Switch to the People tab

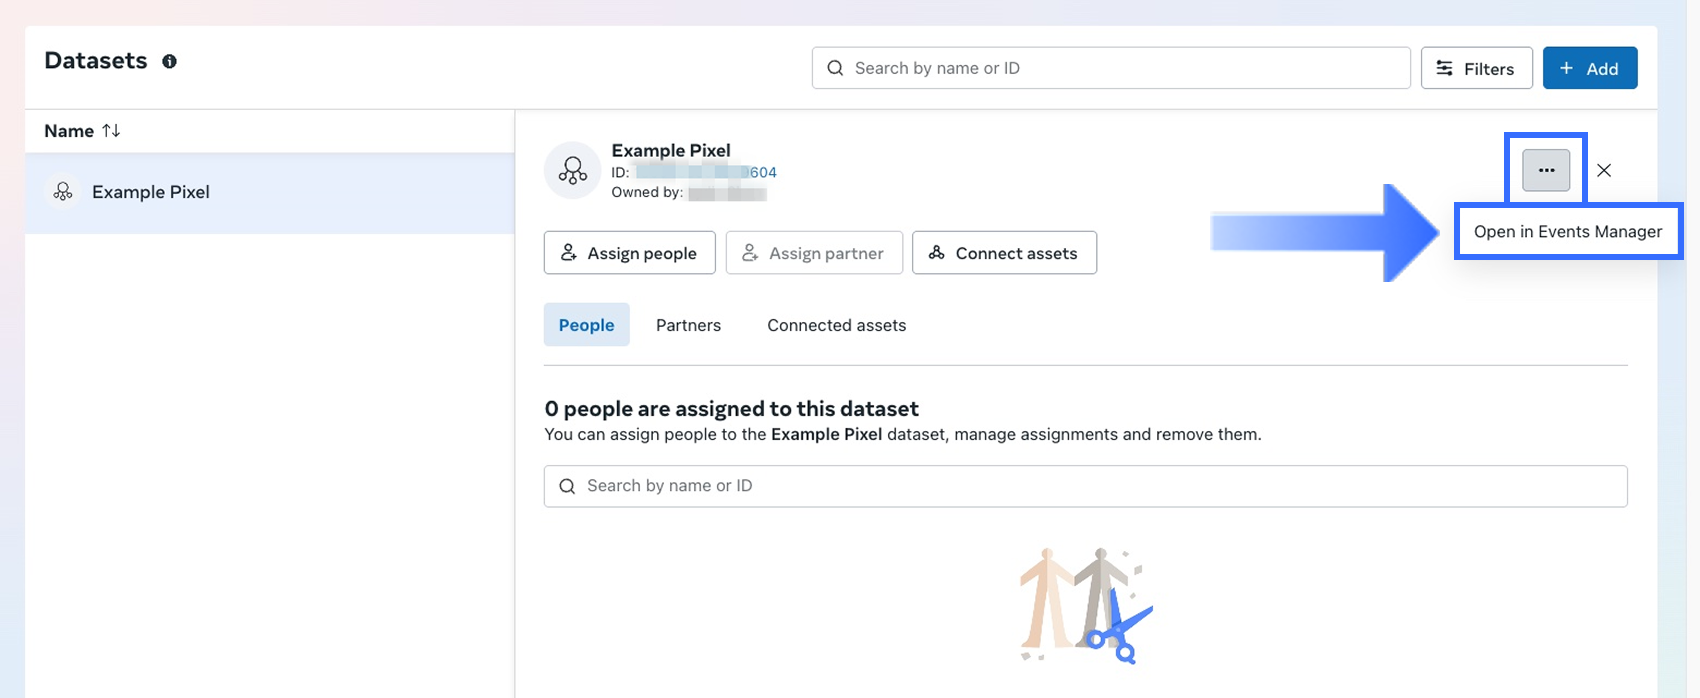click(586, 325)
